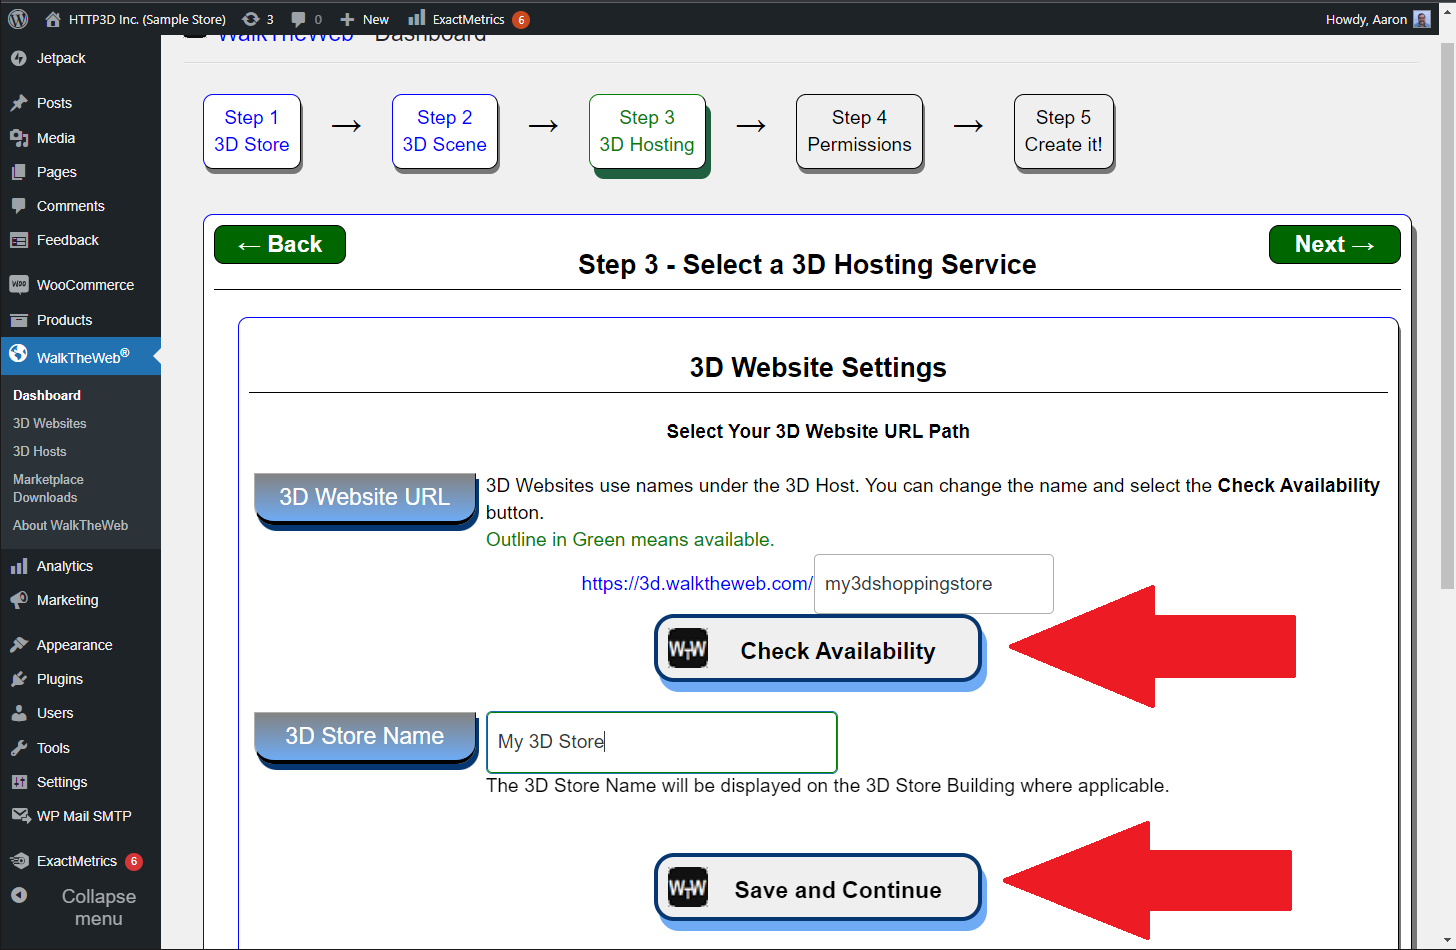Click the Jetpack sidebar icon
Viewport: 1456px width, 950px height.
(x=18, y=58)
